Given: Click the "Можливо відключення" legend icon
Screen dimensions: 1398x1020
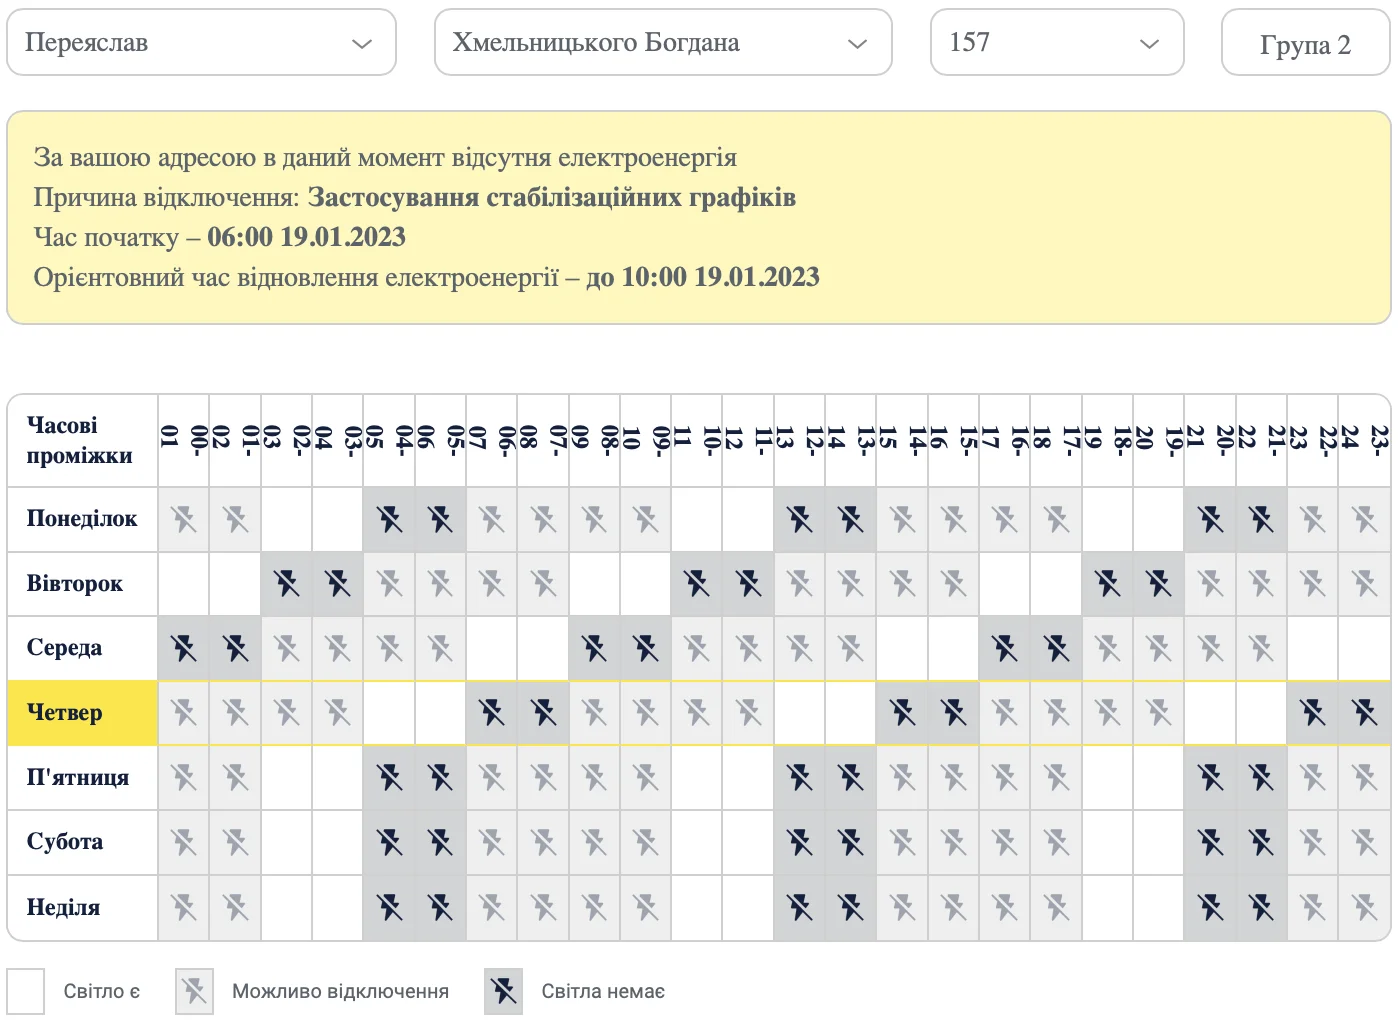Looking at the screenshot, I should tap(194, 991).
